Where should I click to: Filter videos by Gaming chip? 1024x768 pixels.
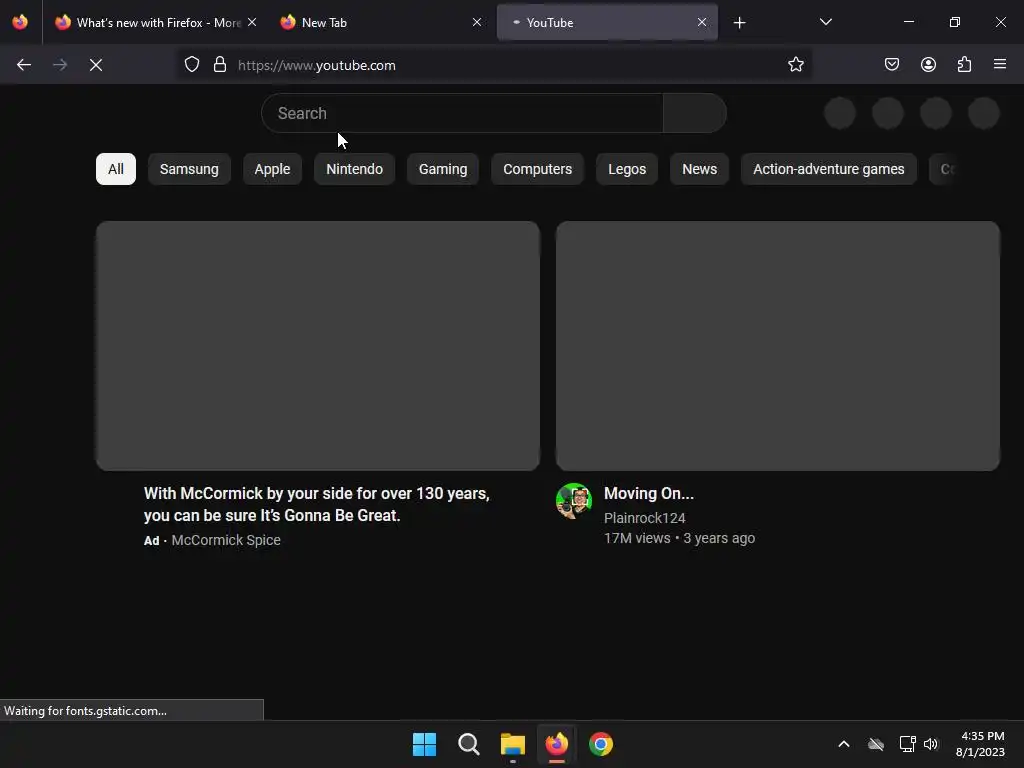point(443,169)
